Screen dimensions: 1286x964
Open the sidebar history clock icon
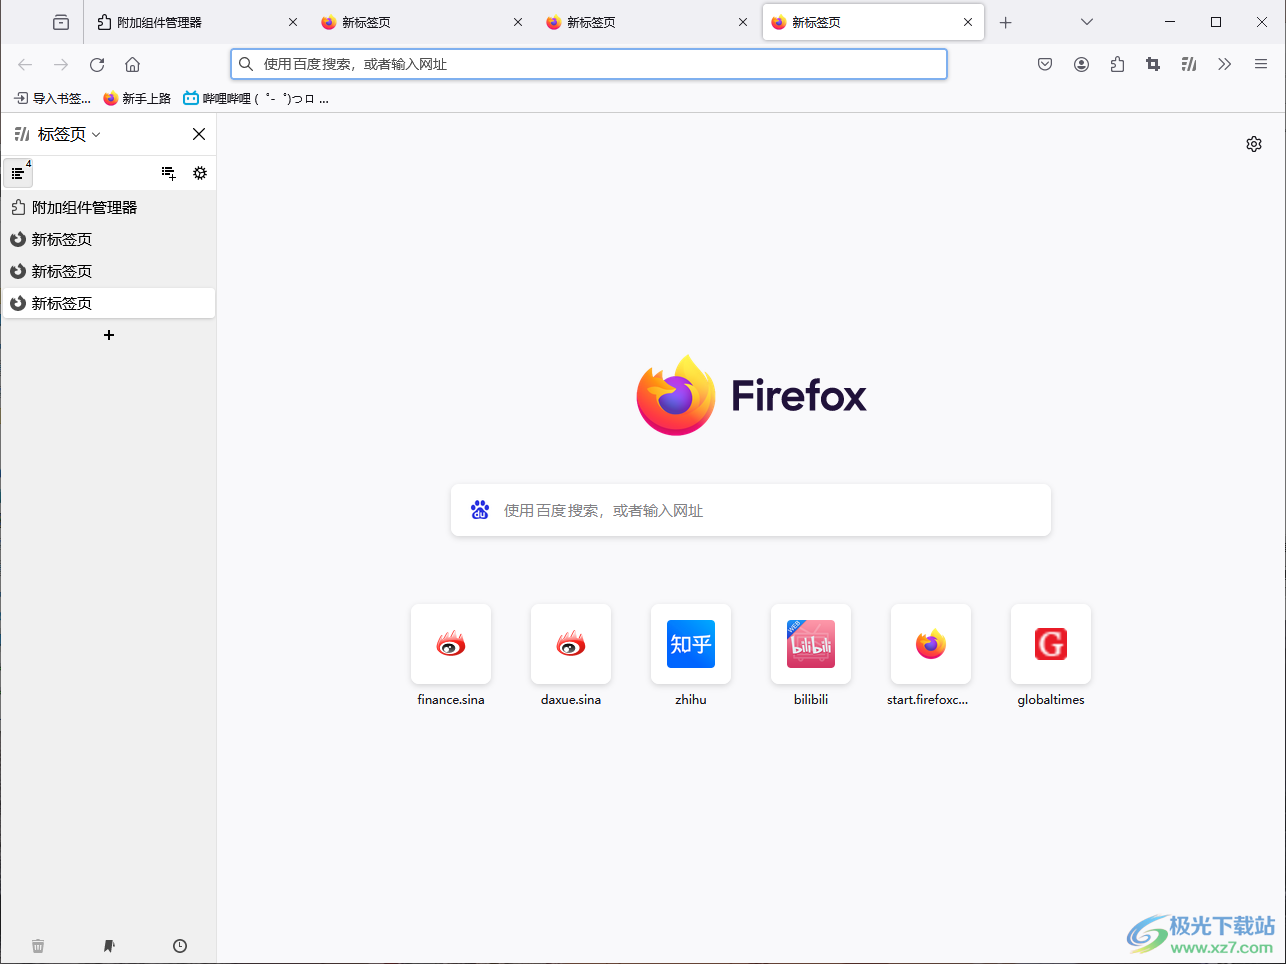click(x=180, y=946)
